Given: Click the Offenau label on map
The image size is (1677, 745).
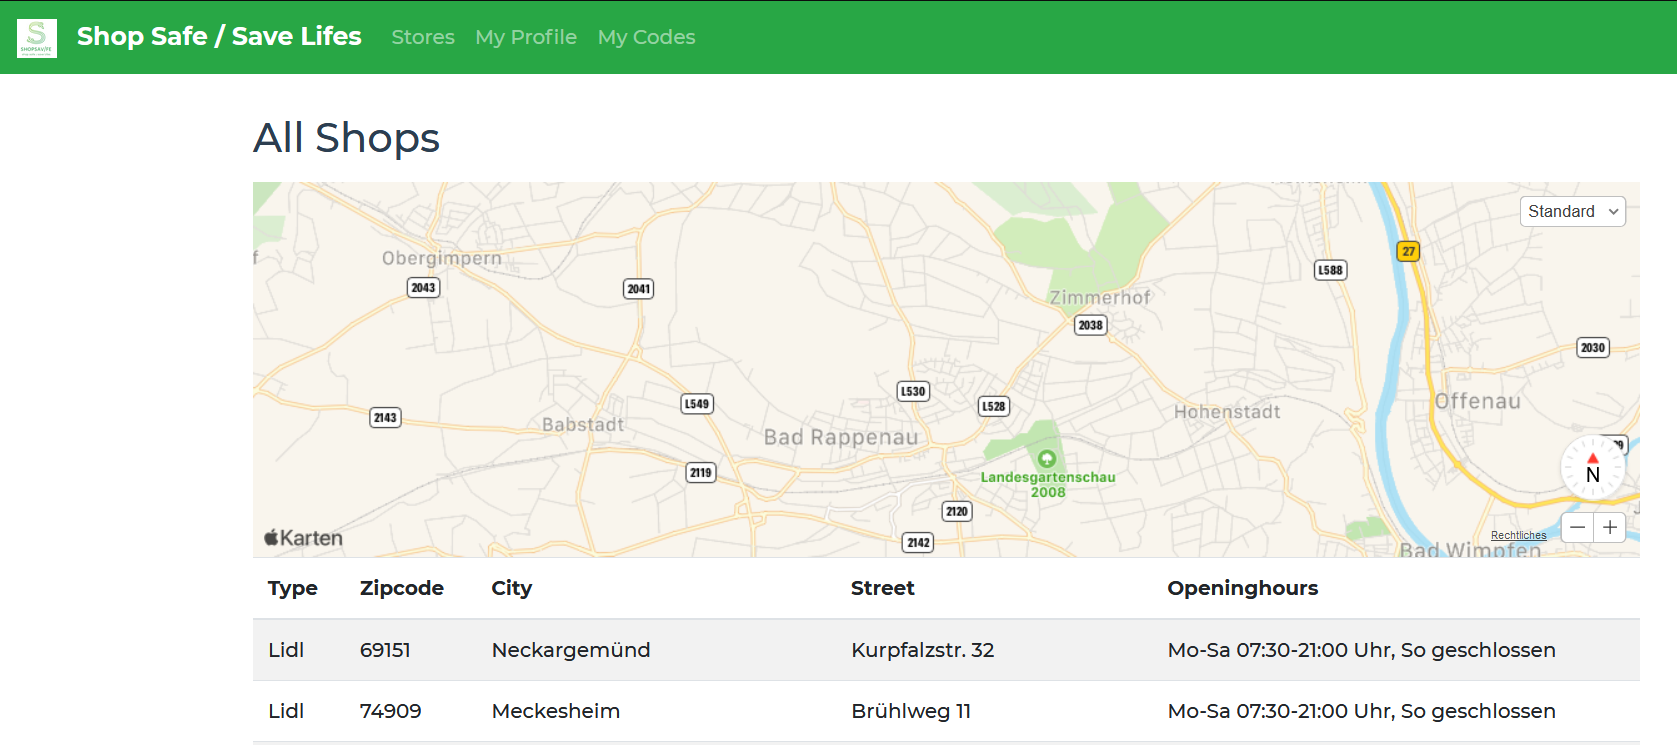Looking at the screenshot, I should coord(1478,401).
